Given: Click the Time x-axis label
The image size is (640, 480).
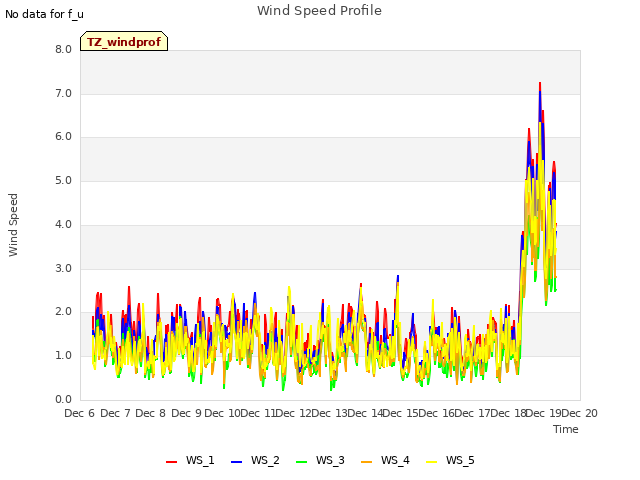Looking at the screenshot, I should (566, 429).
